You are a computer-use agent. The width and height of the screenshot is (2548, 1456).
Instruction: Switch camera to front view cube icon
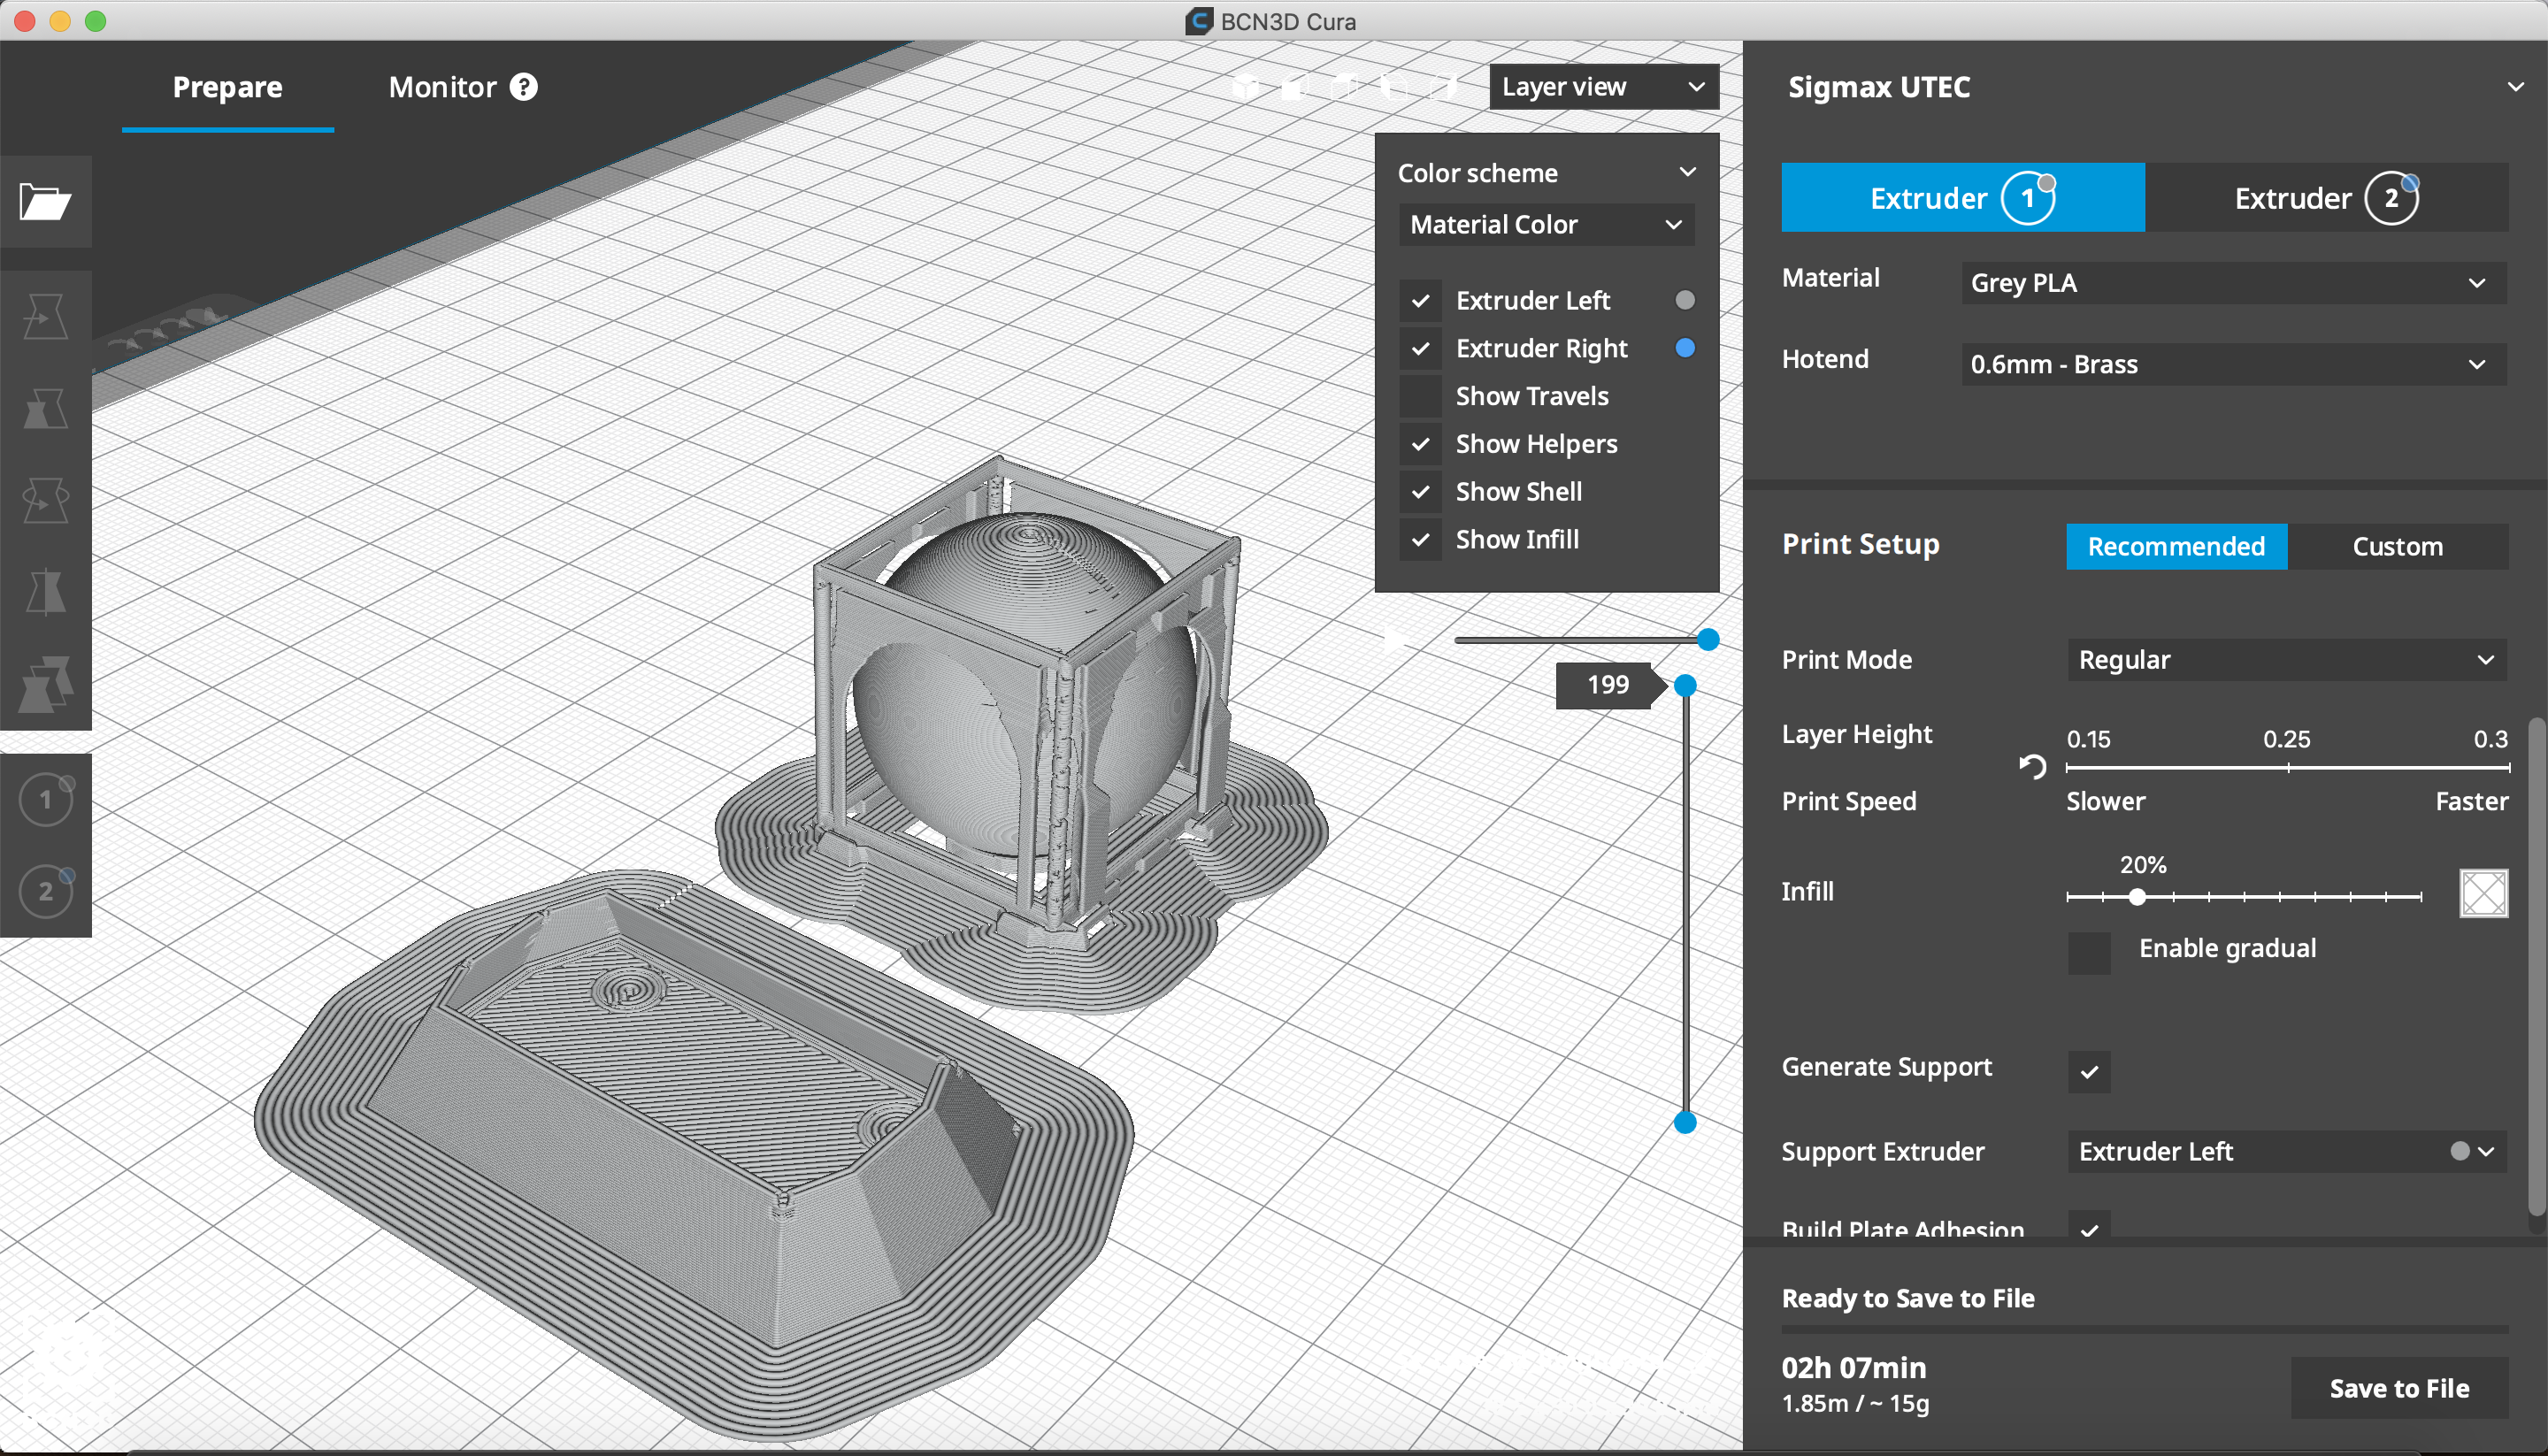(x=1295, y=88)
